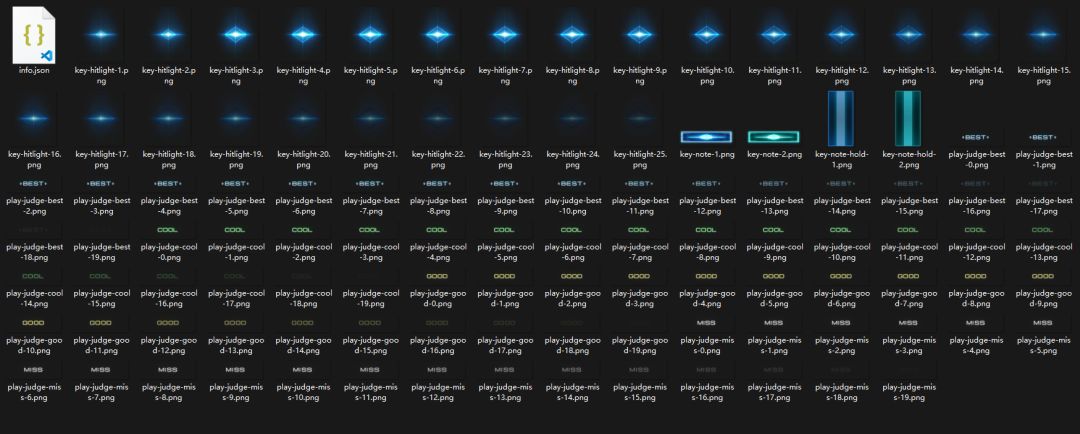Select the info.json file icon
Image resolution: width=1080 pixels, height=434 pixels.
[34, 34]
